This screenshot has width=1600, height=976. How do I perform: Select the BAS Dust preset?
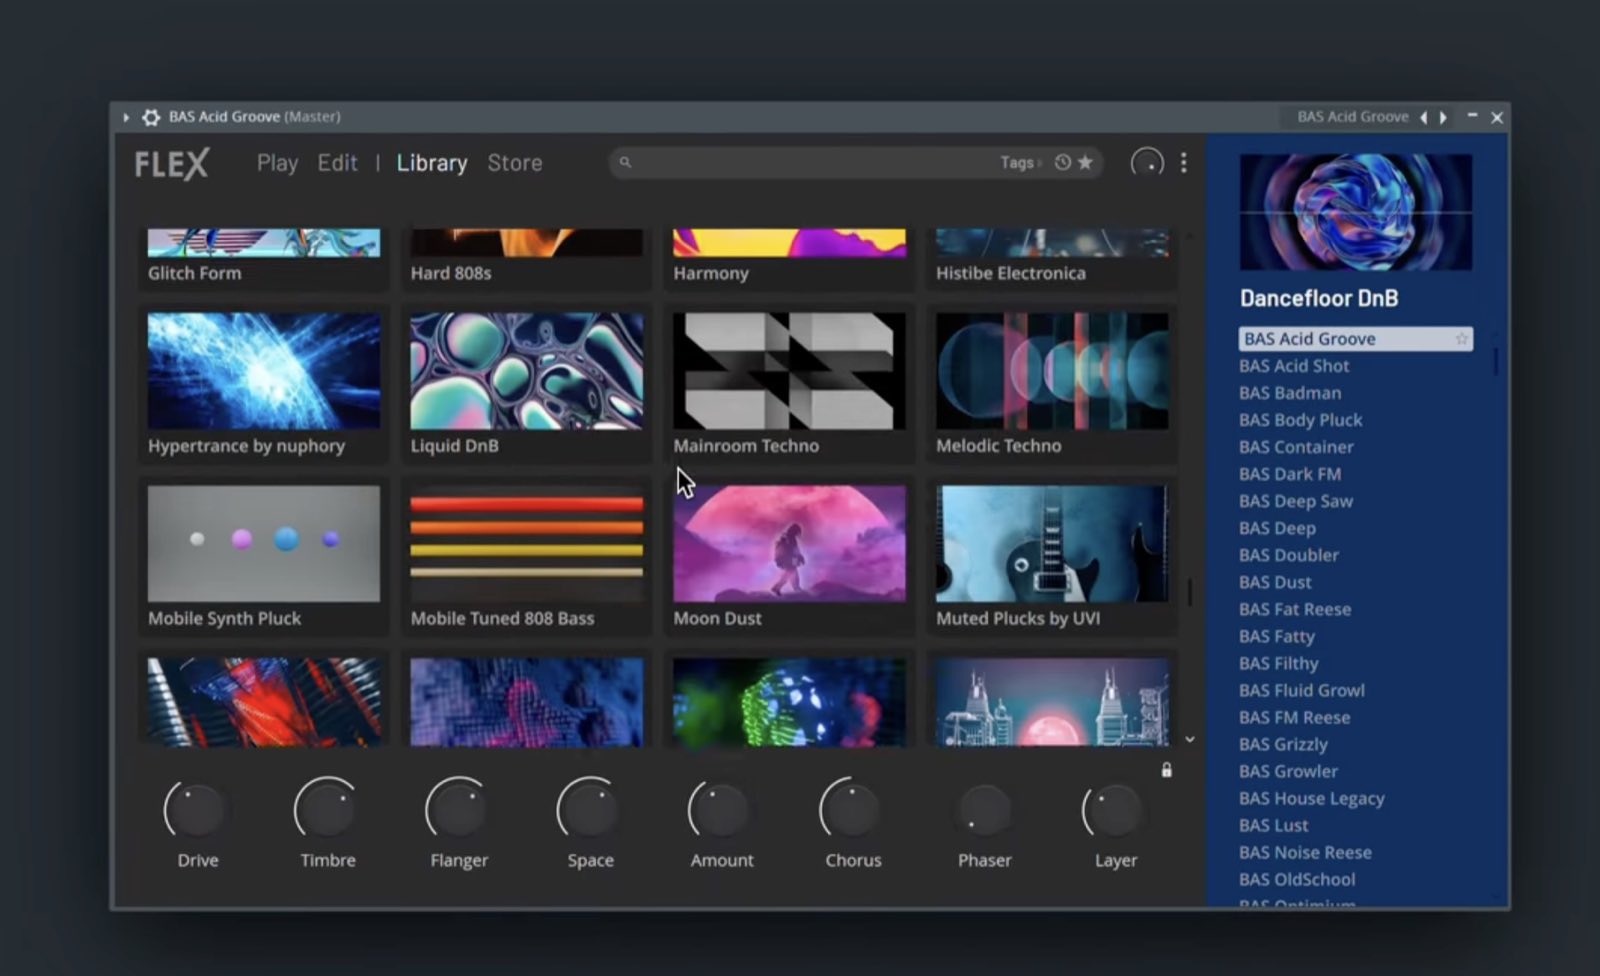(x=1275, y=582)
